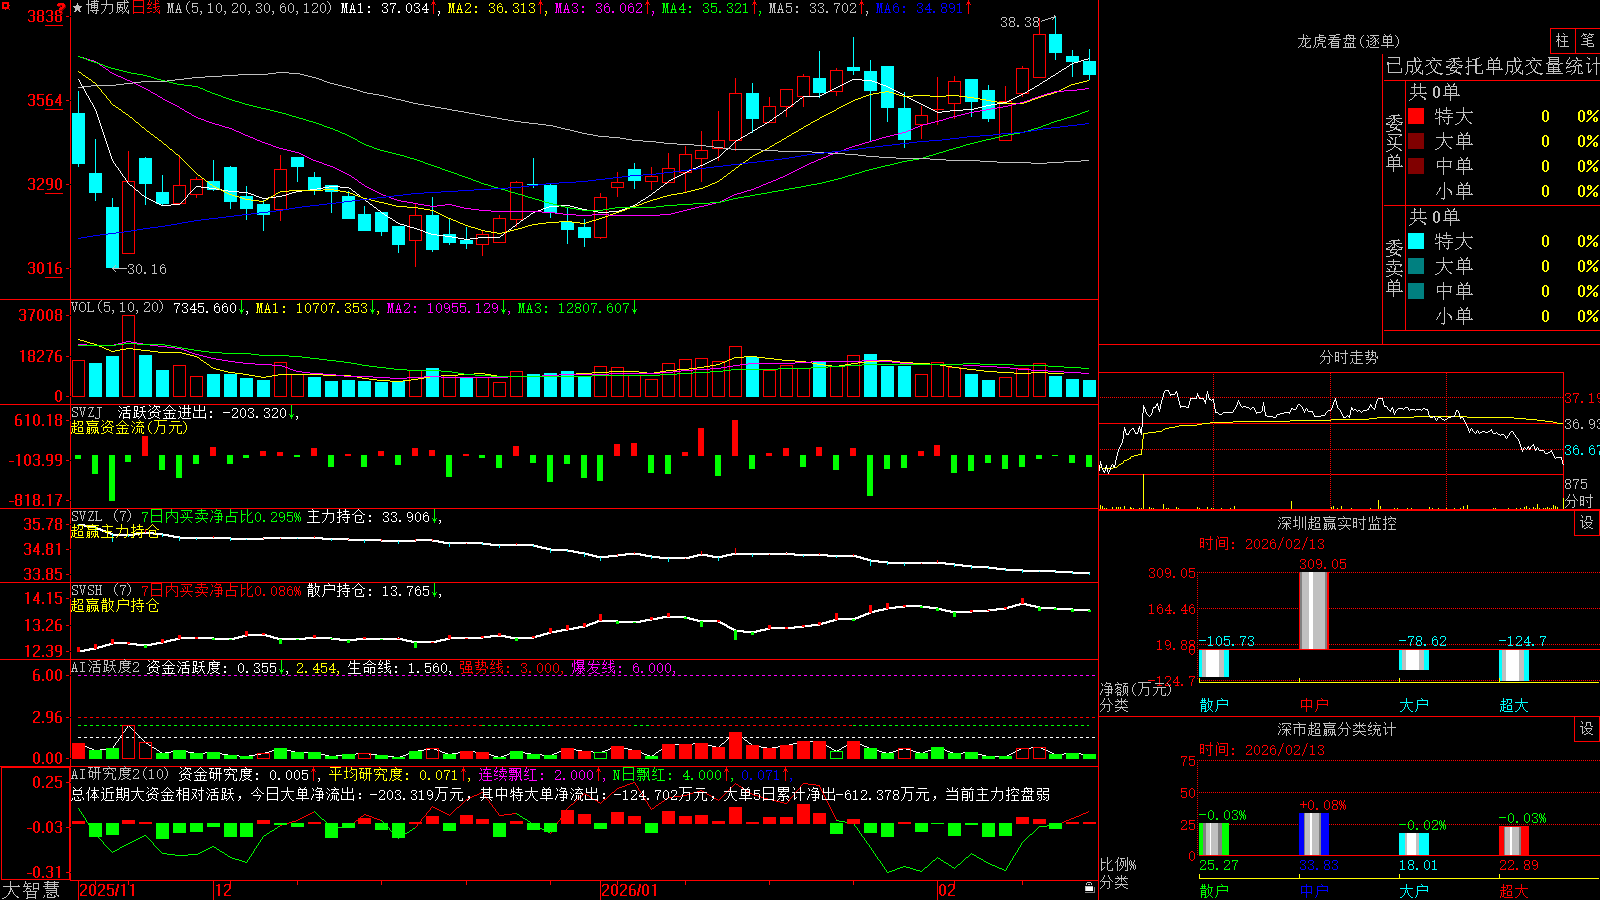Click the stock name 博力威
The width and height of the screenshot is (1600, 900).
pos(108,8)
